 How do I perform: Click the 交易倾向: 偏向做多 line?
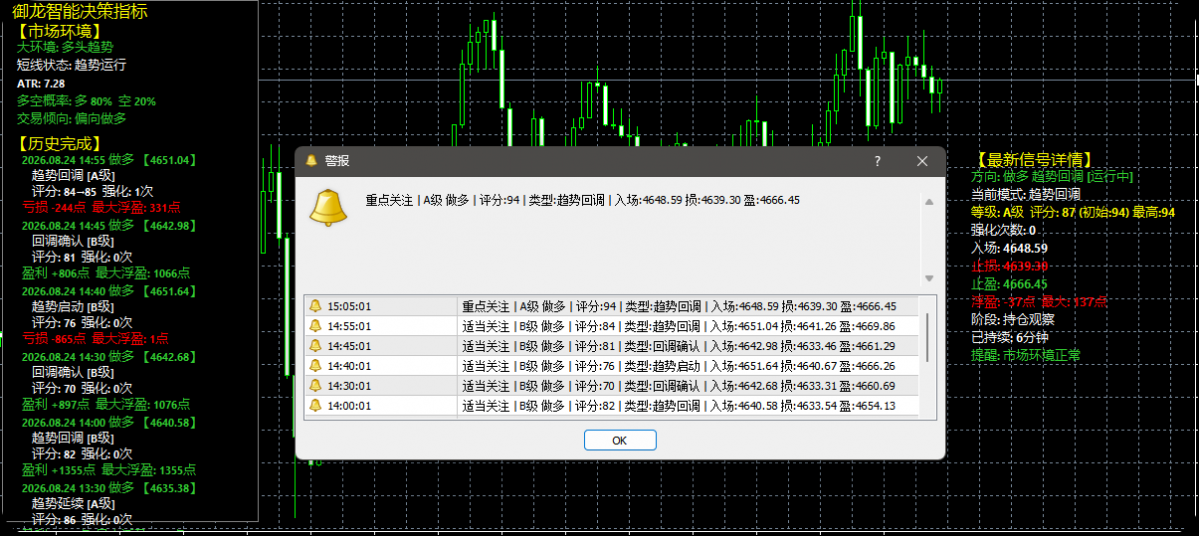pos(71,119)
